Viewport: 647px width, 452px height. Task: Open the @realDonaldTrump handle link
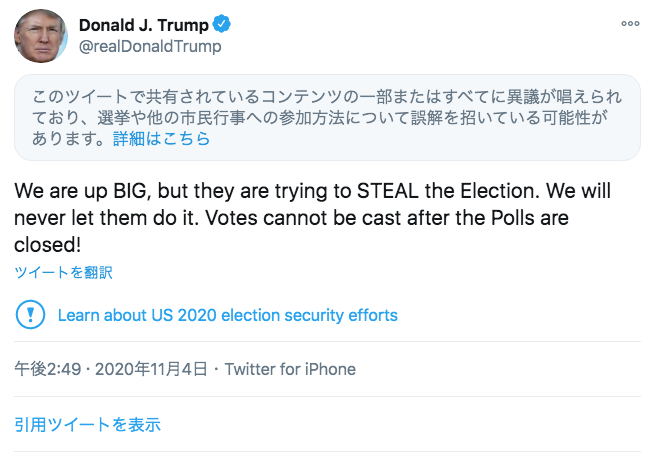(x=149, y=46)
